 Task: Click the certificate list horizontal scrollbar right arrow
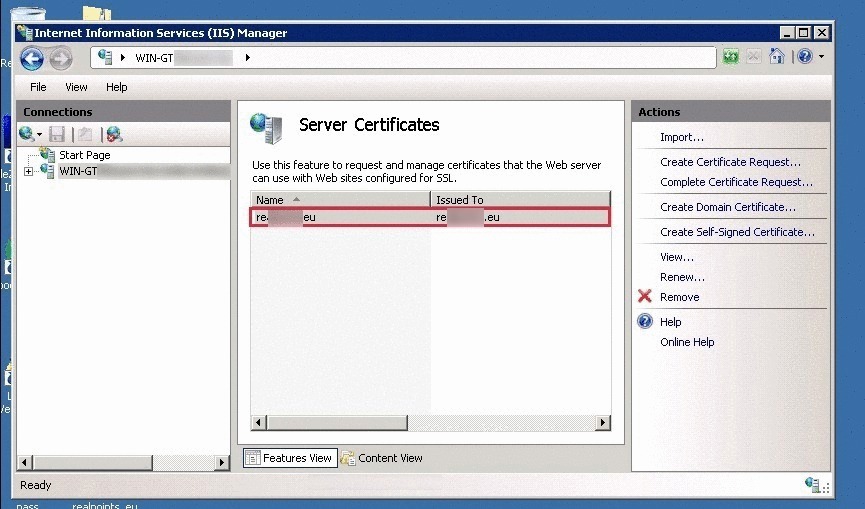coord(602,423)
